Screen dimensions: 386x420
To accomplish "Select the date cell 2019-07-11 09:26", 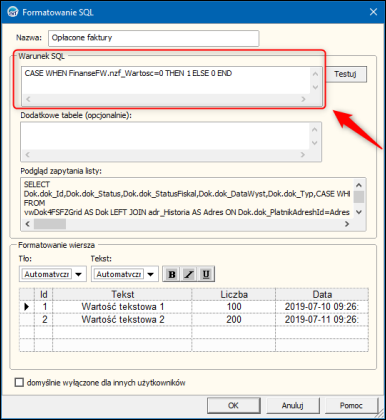I will click(x=322, y=319).
